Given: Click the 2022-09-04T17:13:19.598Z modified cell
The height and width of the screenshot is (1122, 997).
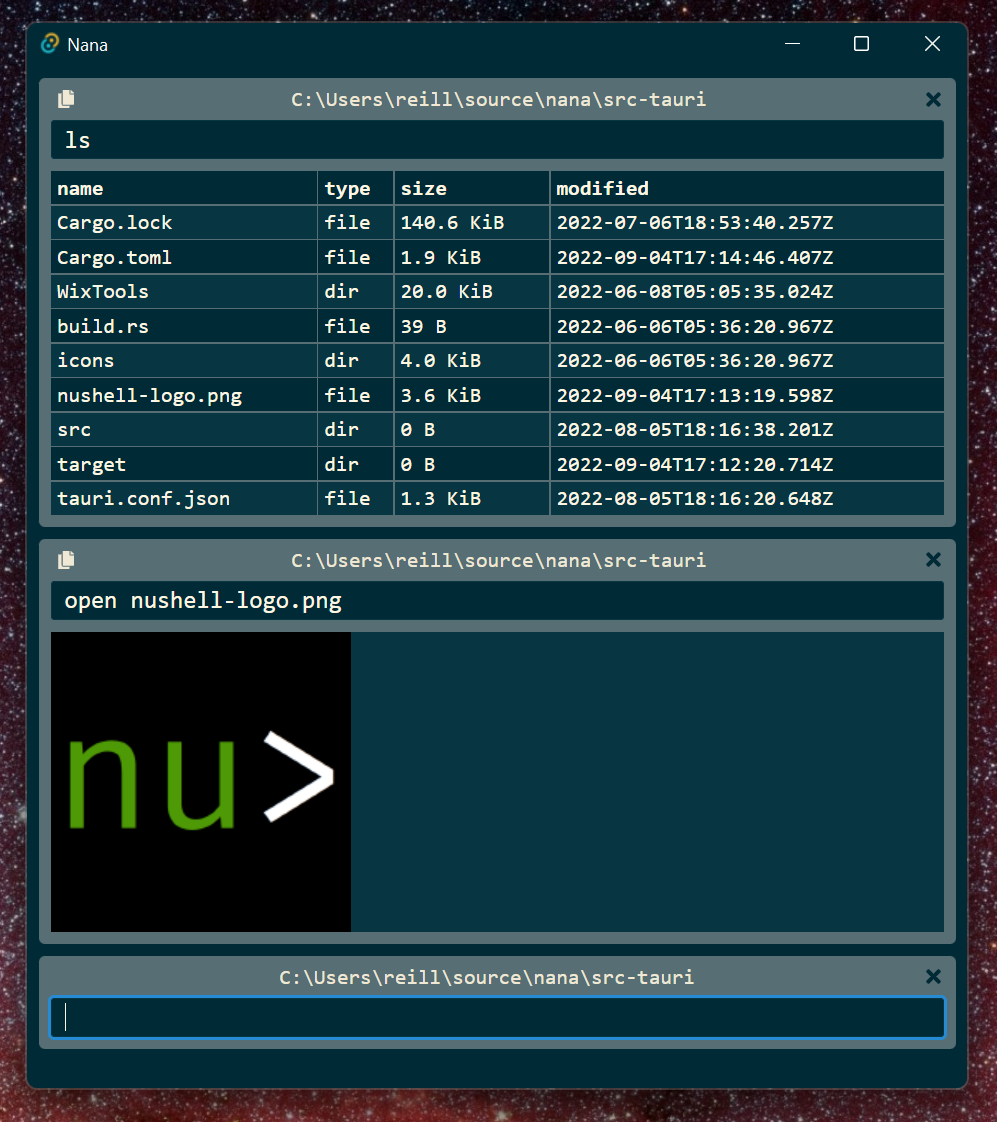Looking at the screenshot, I should [747, 395].
